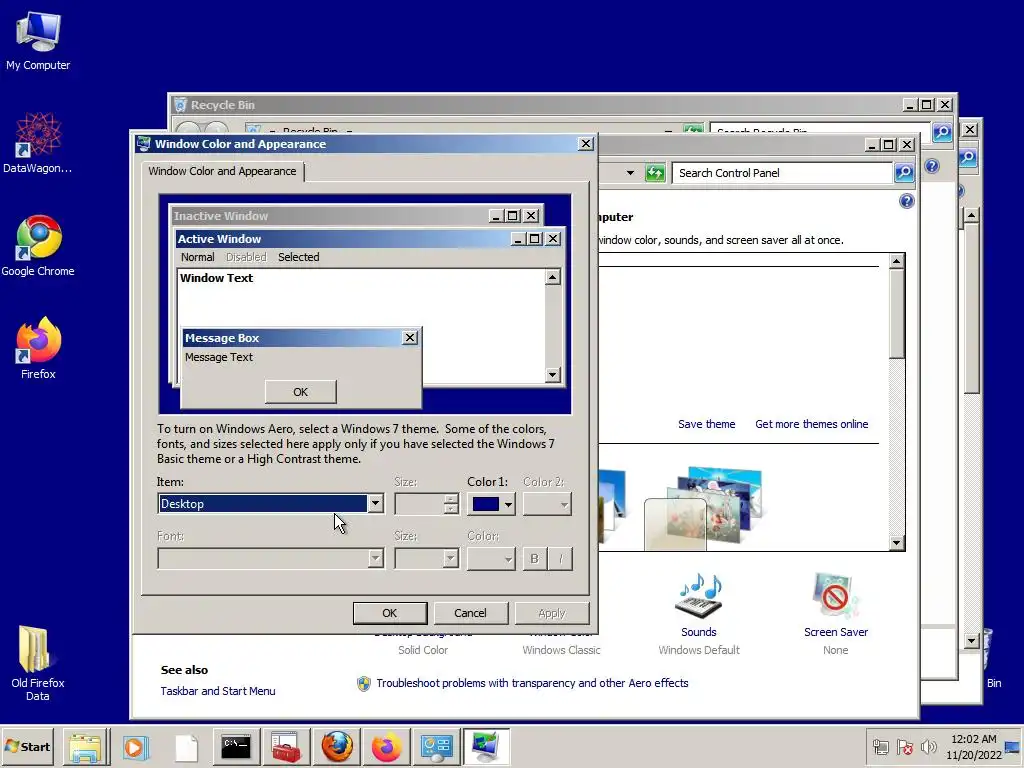Click the Start button
Image resolution: width=1024 pixels, height=768 pixels.
pyautogui.click(x=27, y=746)
